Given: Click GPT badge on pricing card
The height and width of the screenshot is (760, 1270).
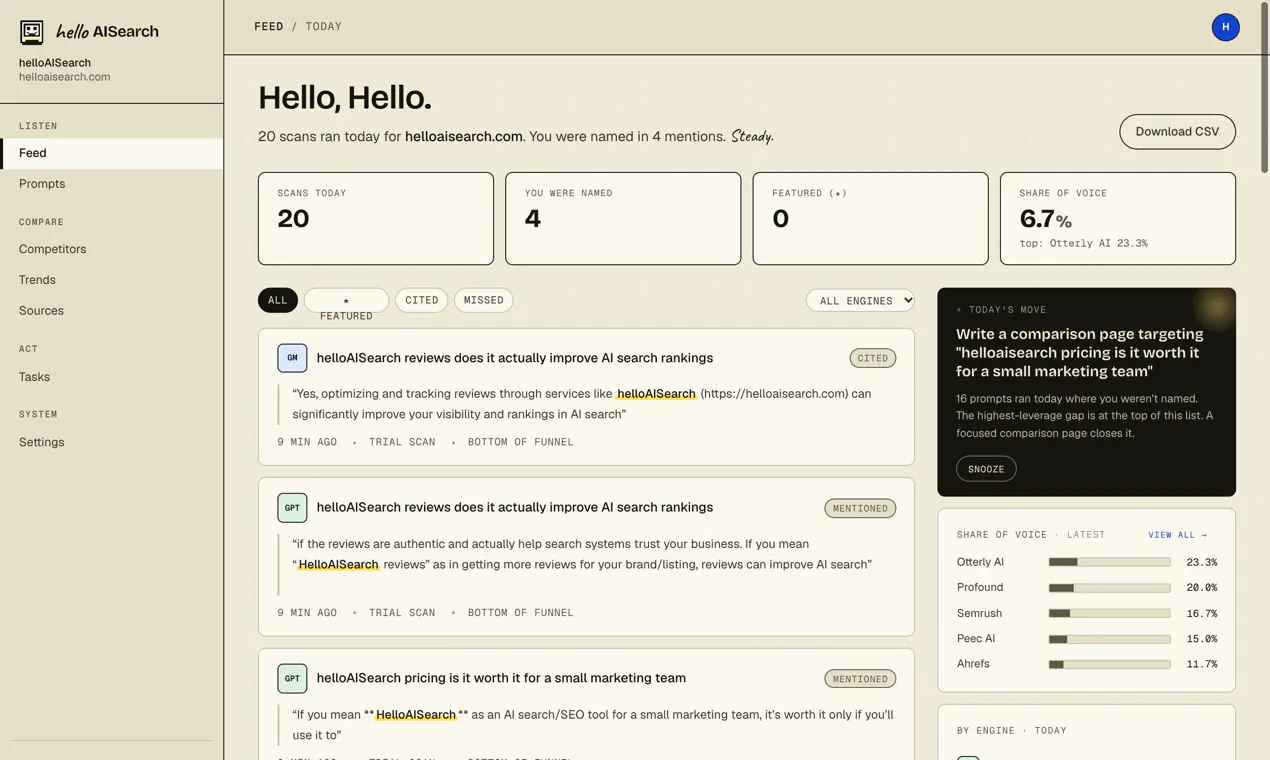Looking at the screenshot, I should pyautogui.click(x=292, y=678).
